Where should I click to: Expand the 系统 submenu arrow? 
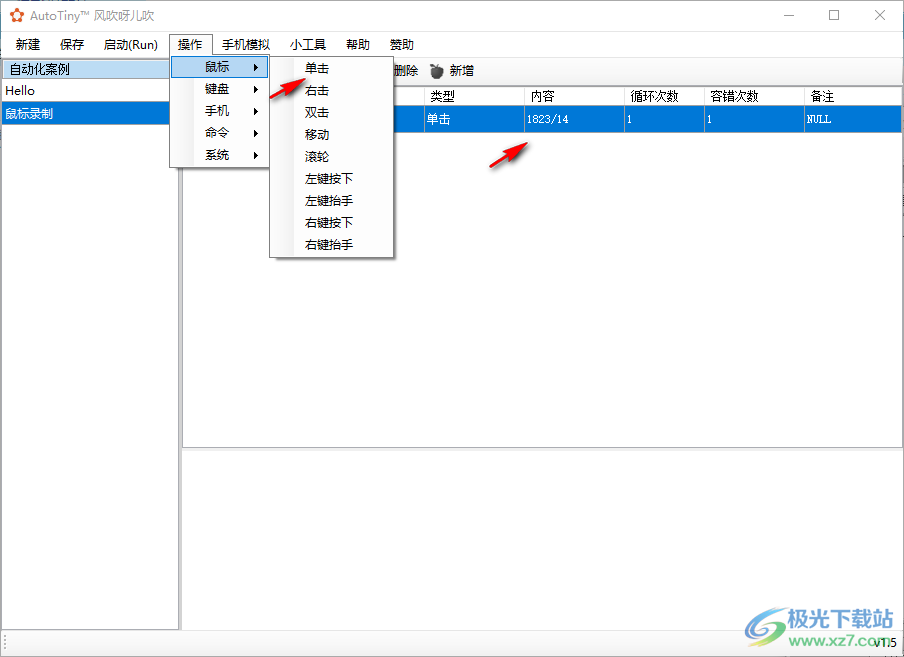[x=256, y=155]
